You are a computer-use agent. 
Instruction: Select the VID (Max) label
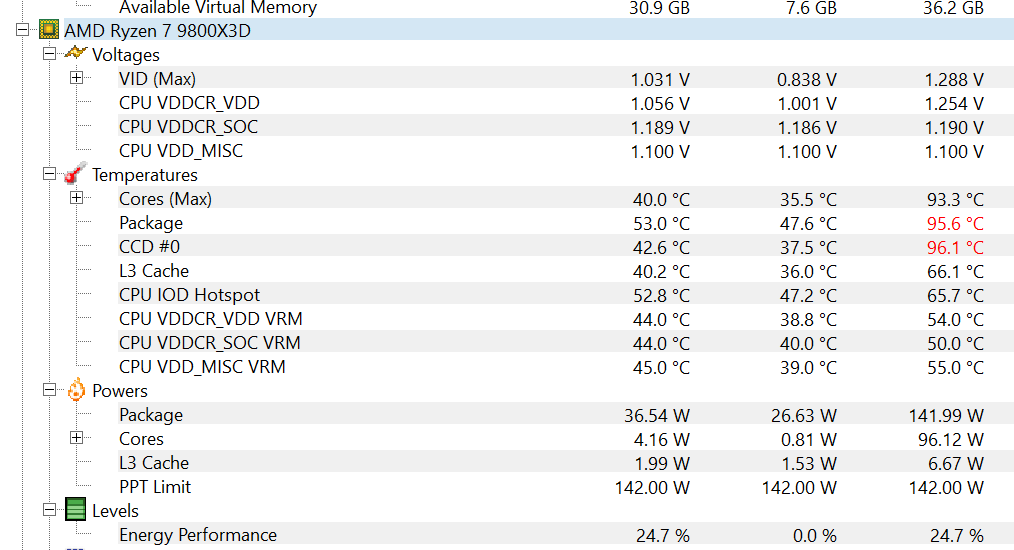[x=157, y=79]
